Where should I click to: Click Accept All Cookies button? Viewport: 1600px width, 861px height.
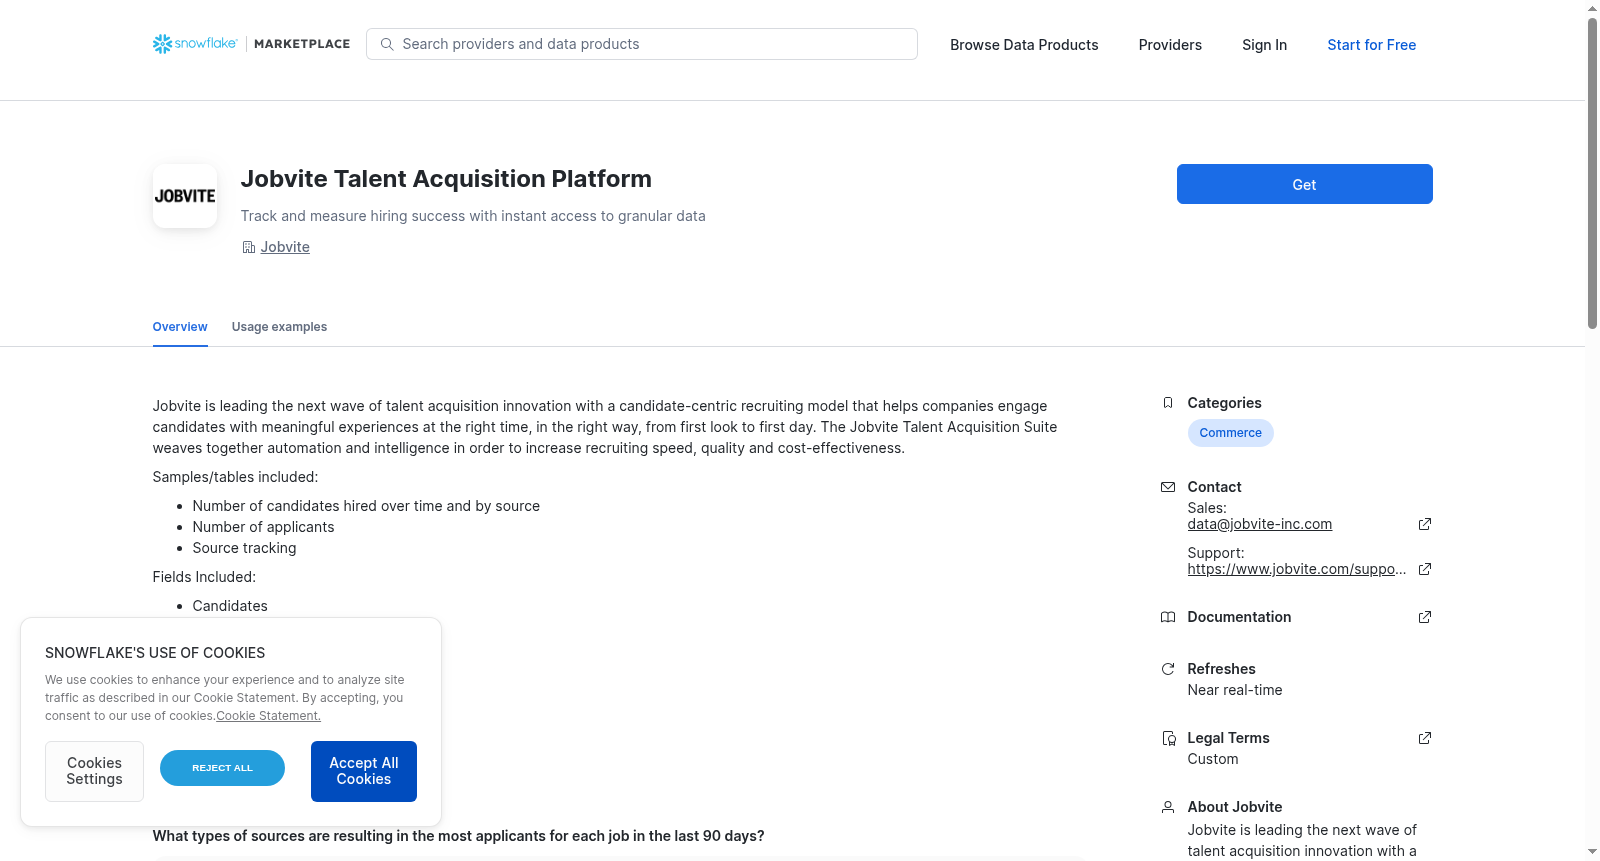364,771
